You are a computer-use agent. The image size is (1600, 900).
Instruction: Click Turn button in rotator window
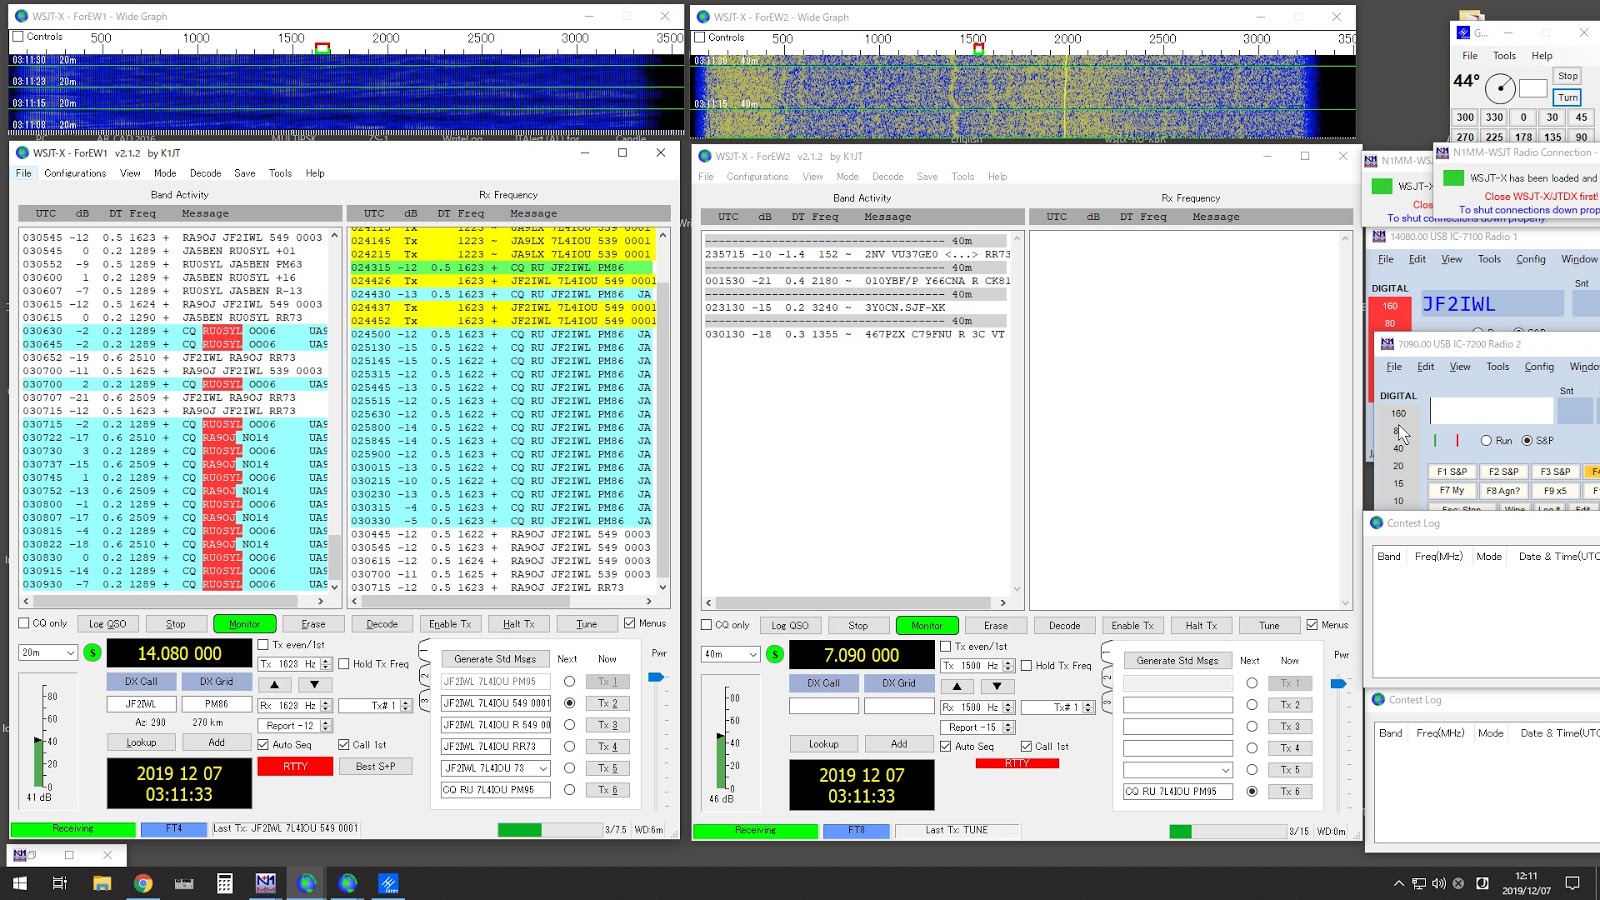coord(1567,97)
